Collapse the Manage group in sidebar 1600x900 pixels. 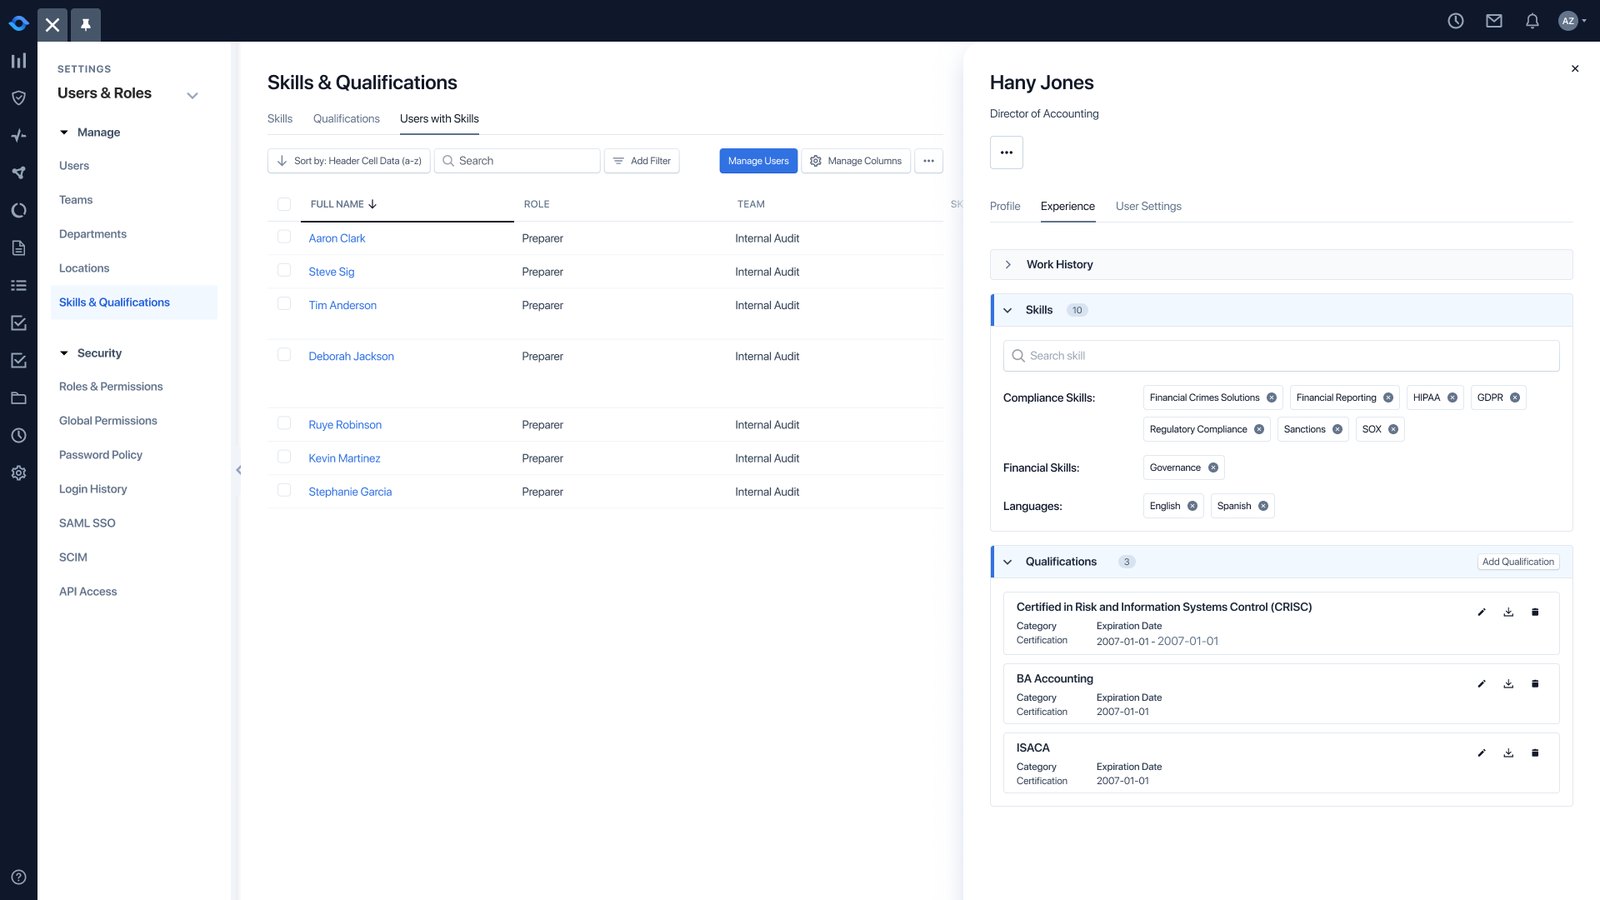point(64,132)
